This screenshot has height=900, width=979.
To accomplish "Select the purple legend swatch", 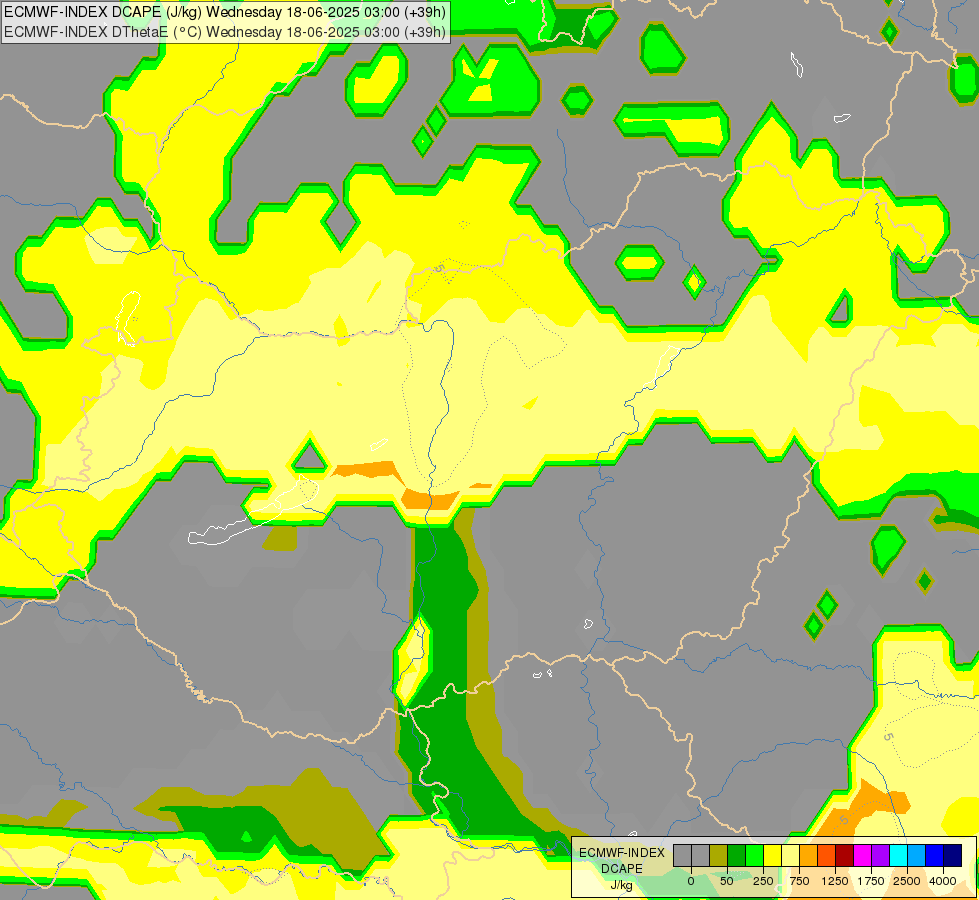I will [x=880, y=856].
